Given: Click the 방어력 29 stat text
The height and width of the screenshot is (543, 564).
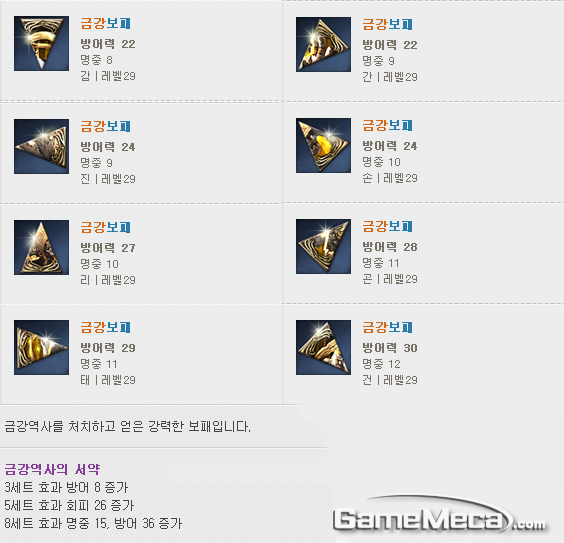Looking at the screenshot, I should pos(108,348).
